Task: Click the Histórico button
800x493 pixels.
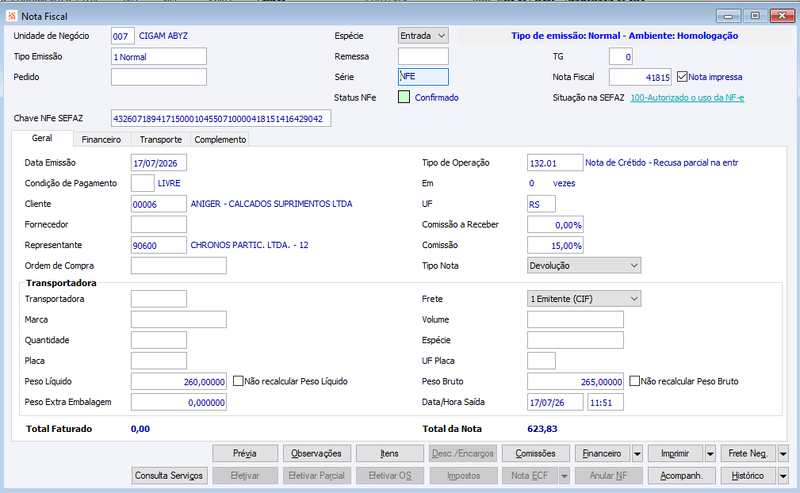Action: pos(748,475)
